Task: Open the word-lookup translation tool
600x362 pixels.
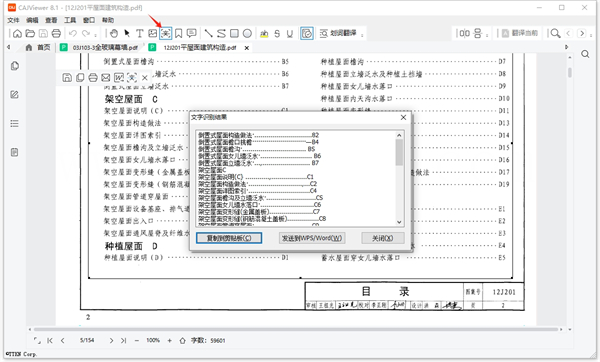Action: pos(338,33)
